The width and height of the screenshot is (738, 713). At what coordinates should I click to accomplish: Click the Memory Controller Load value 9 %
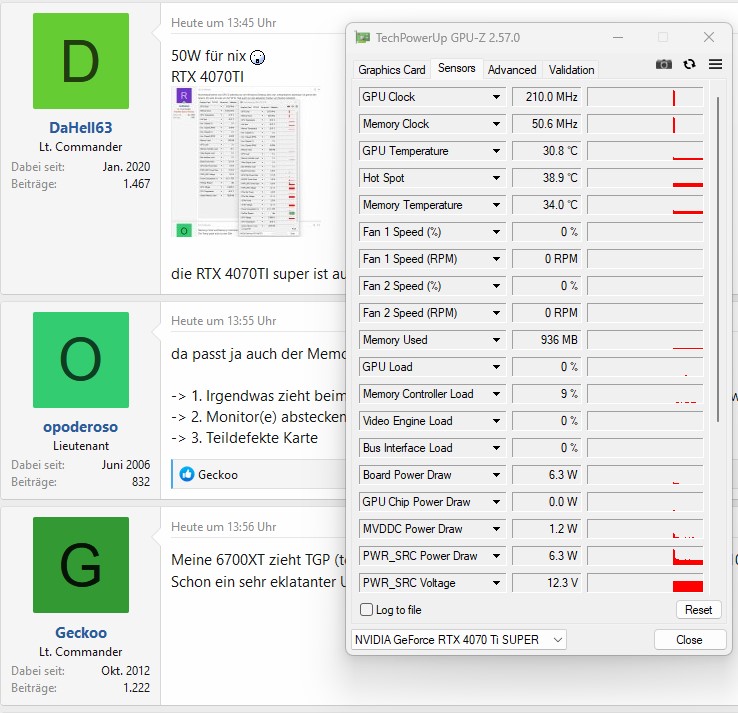546,394
